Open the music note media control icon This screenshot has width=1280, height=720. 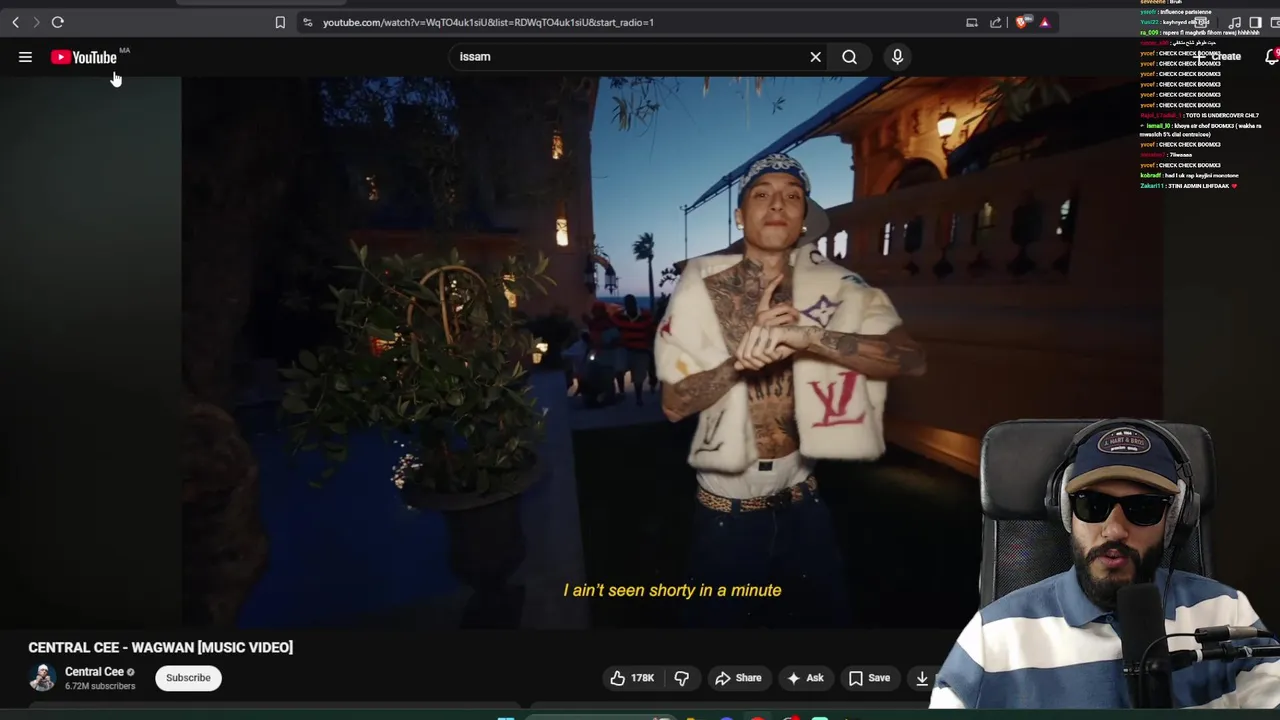[1235, 22]
